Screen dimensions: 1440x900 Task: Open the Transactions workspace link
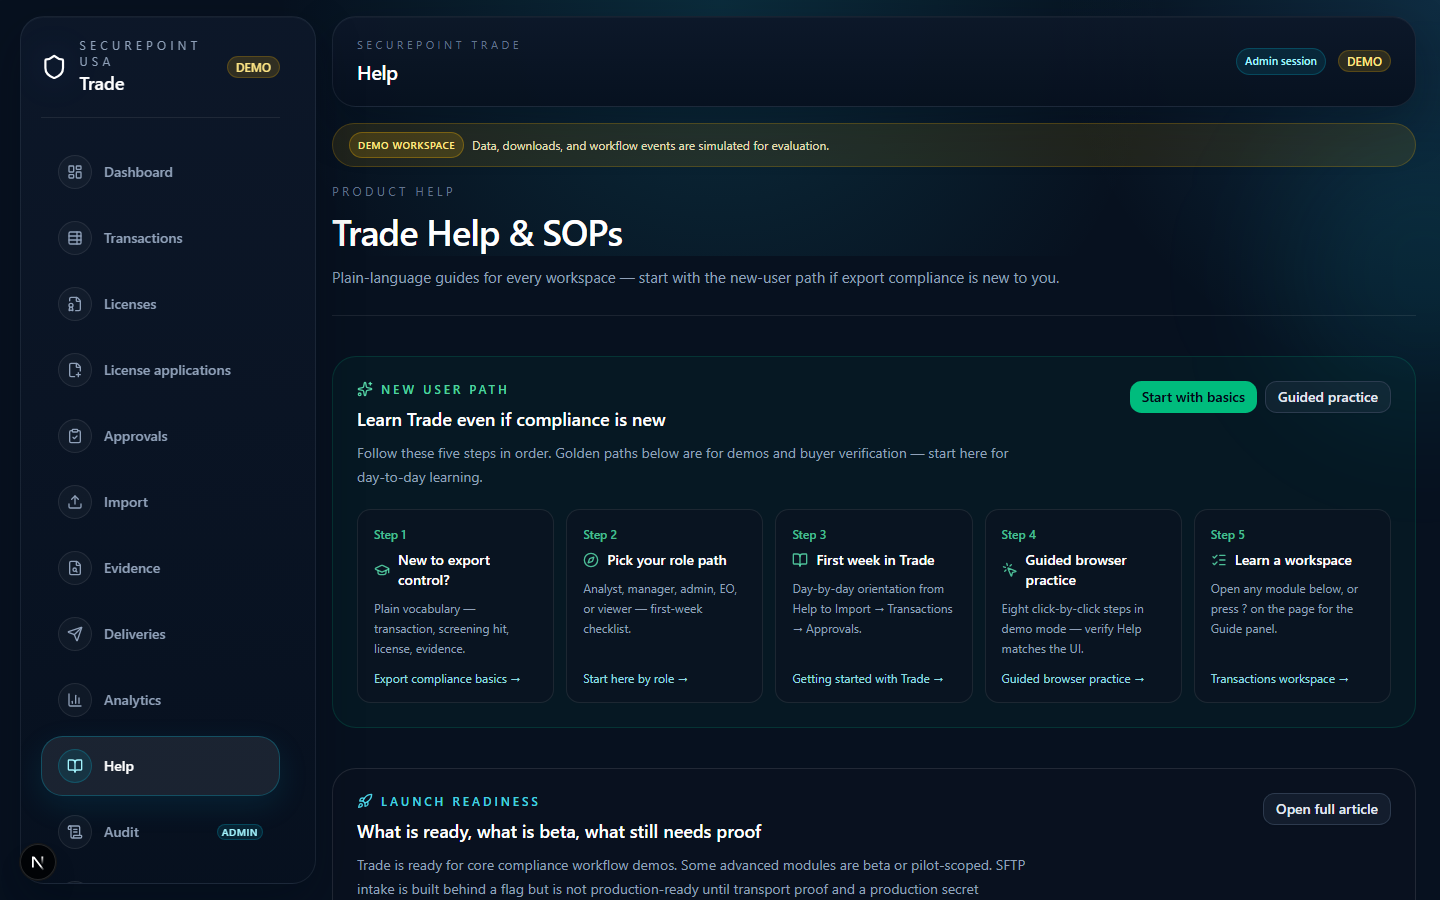[x=1279, y=679]
